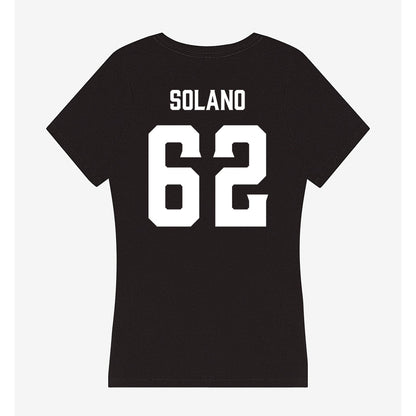Click the black gap between 6 and 2
Viewport: 416px width, 416px height.
point(208,193)
